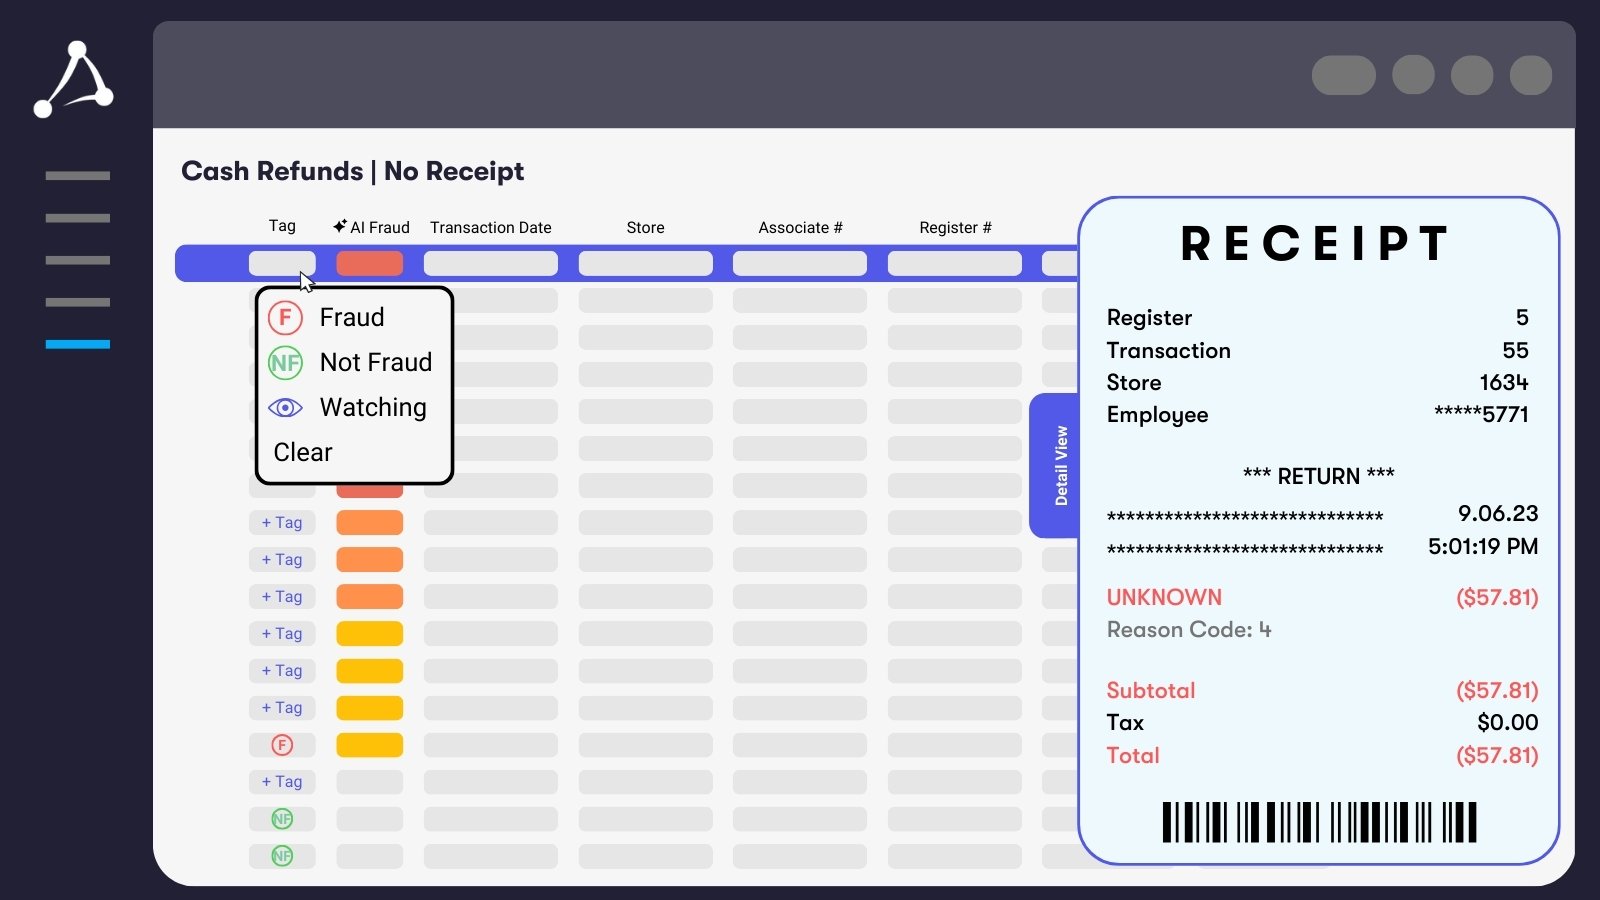This screenshot has height=900, width=1600.
Task: Click the red F icon beside Fraud in the menu
Action: [284, 317]
